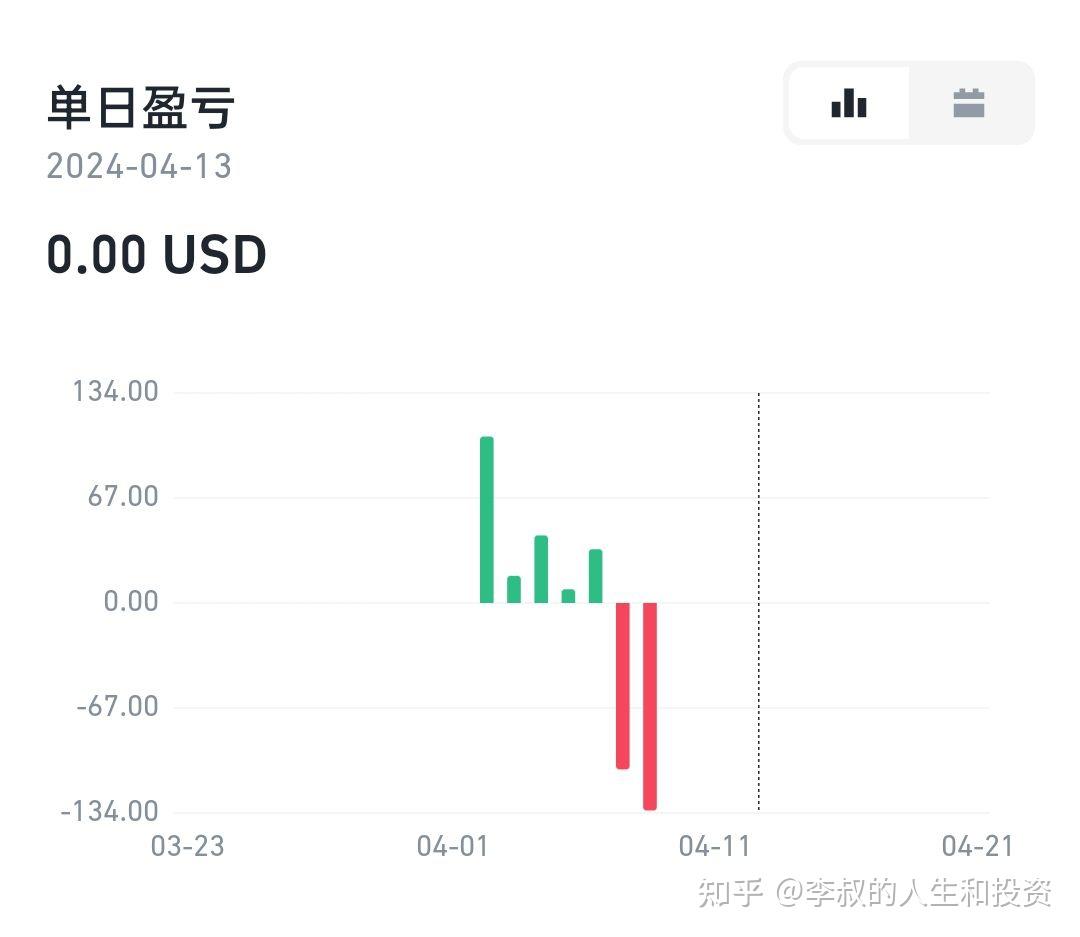
Task: Click the shorter red loss bar
Action: pos(622,685)
